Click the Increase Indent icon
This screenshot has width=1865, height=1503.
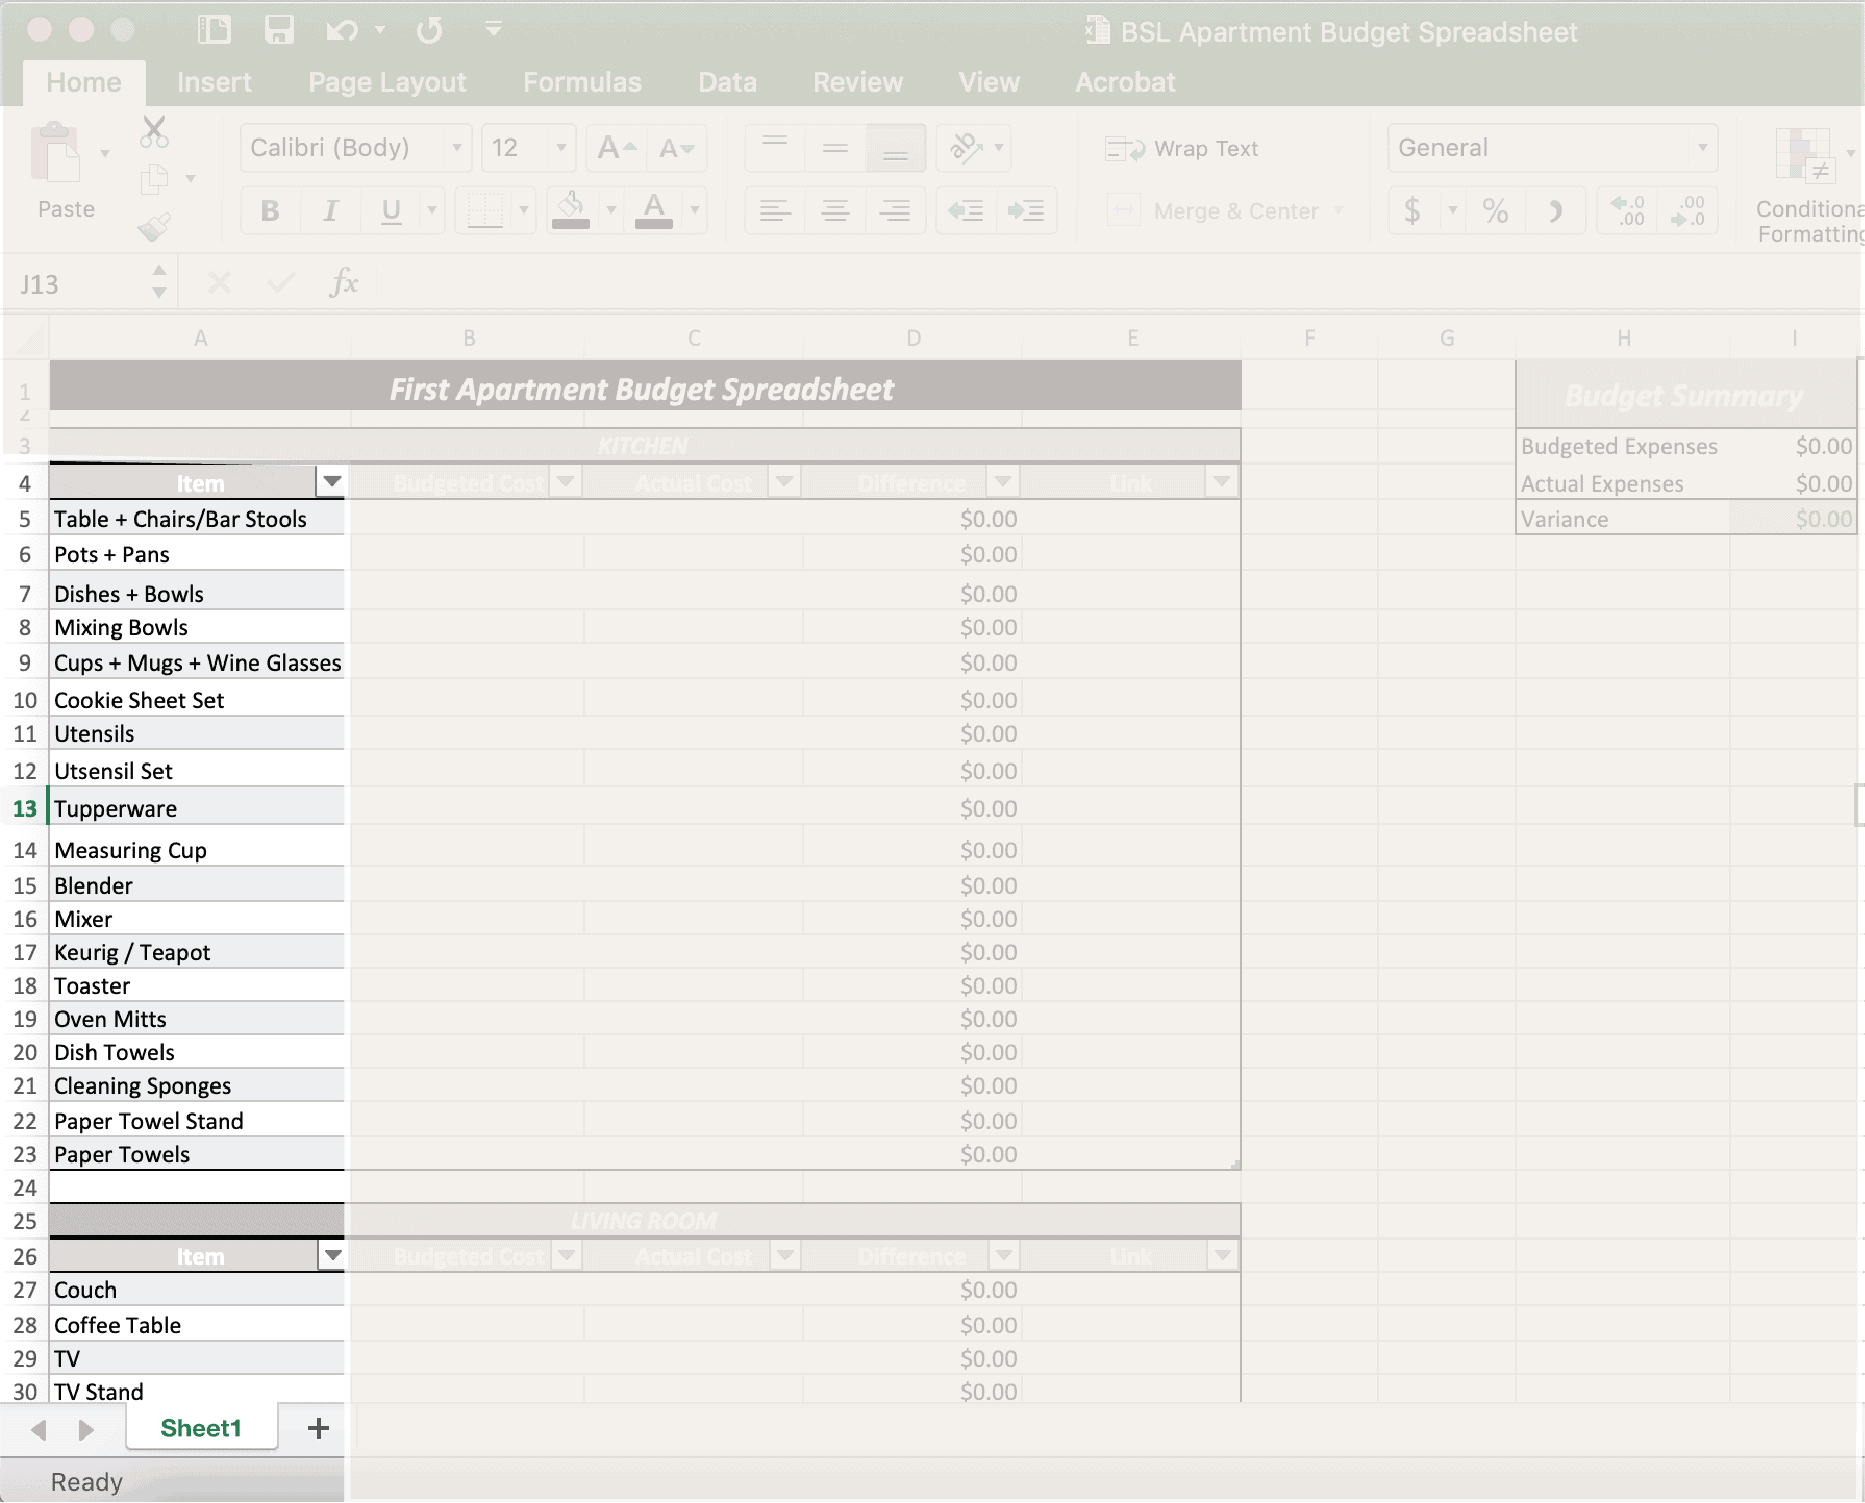coord(1026,211)
